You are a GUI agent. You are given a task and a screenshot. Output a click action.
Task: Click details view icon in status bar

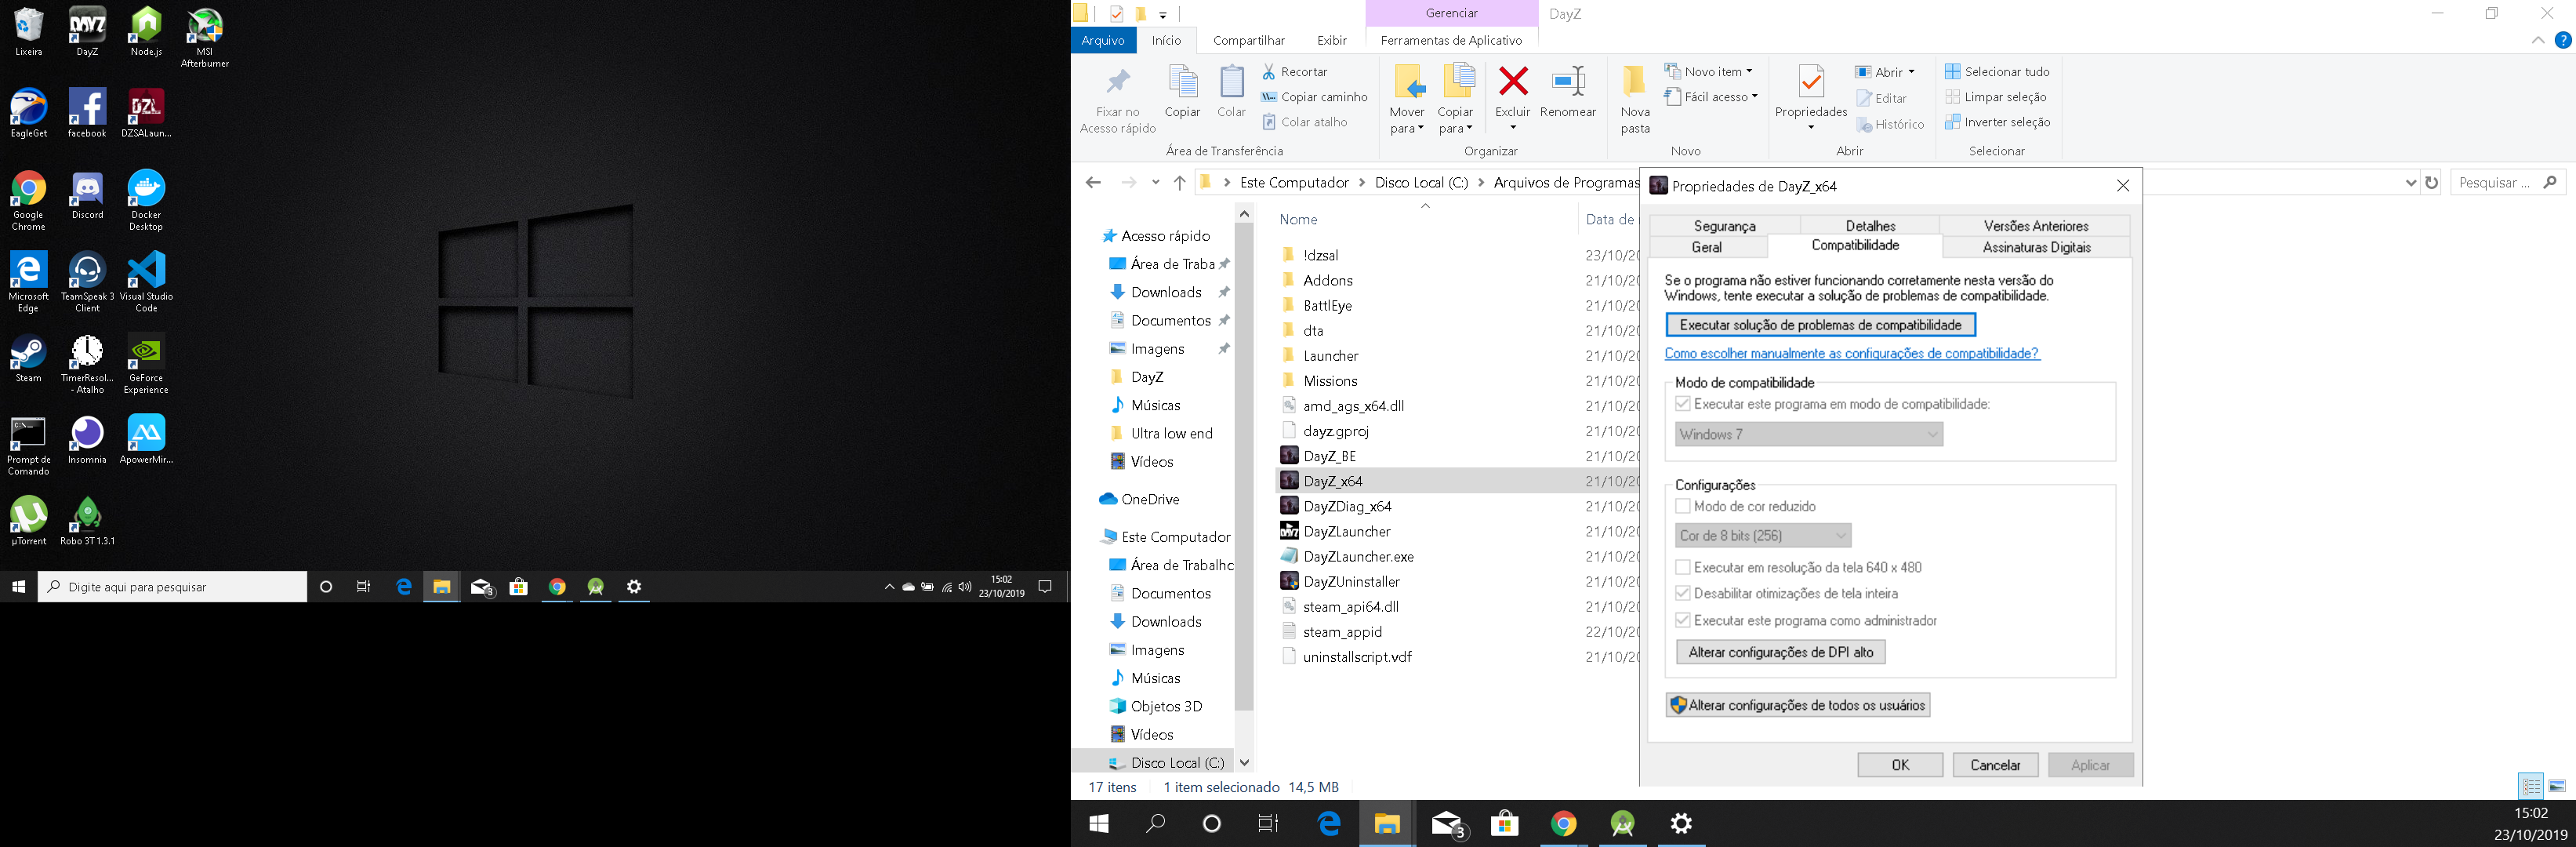point(2531,786)
